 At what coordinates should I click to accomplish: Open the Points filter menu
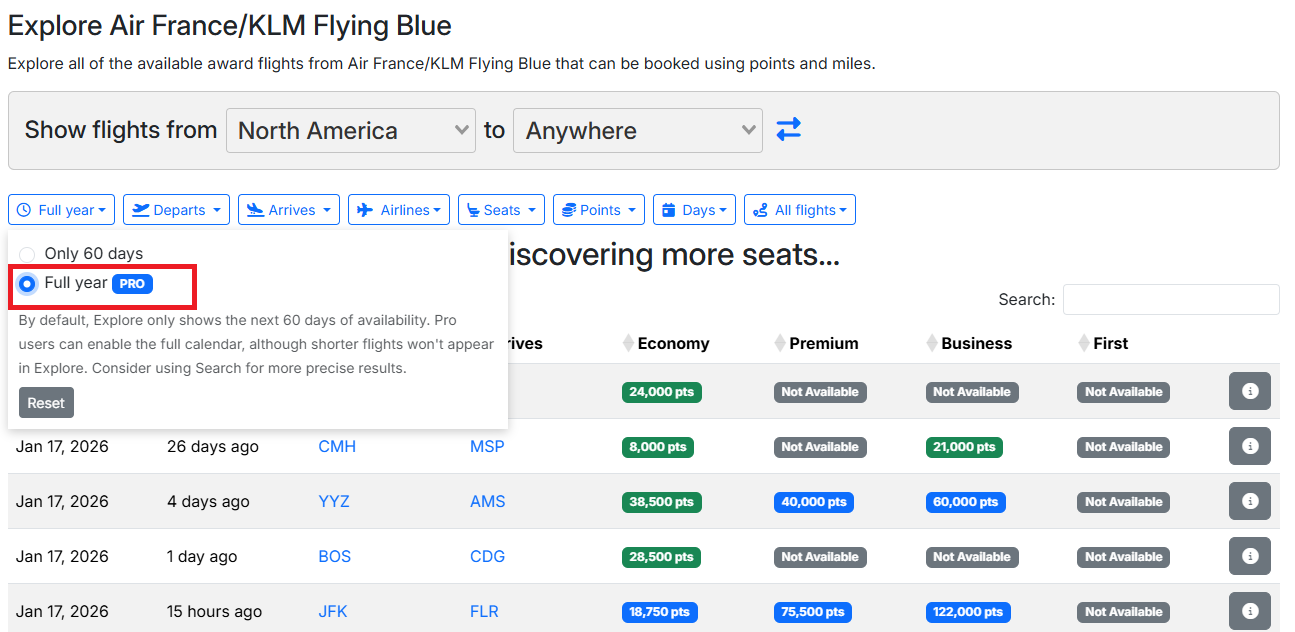point(598,210)
